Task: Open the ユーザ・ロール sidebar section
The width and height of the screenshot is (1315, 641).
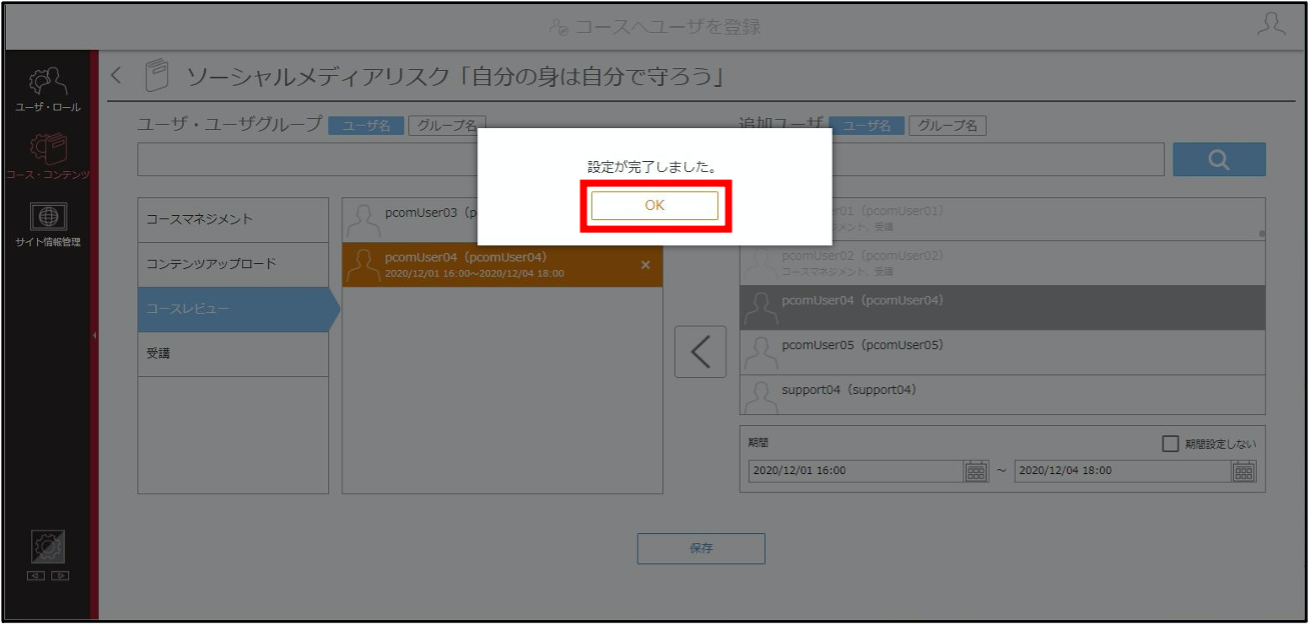Action: [48, 89]
